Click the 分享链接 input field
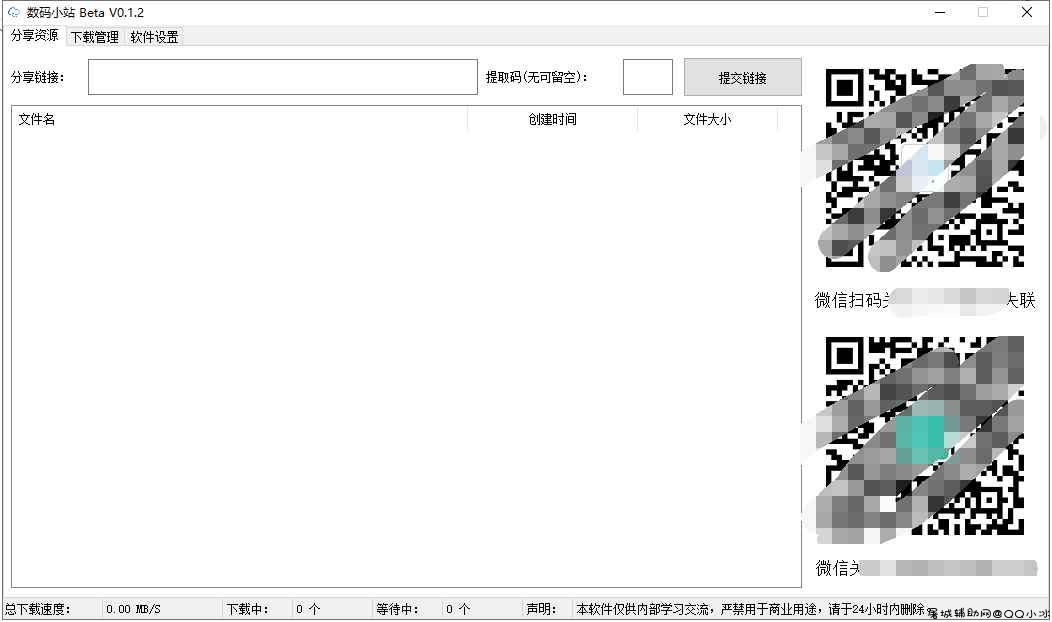 282,77
